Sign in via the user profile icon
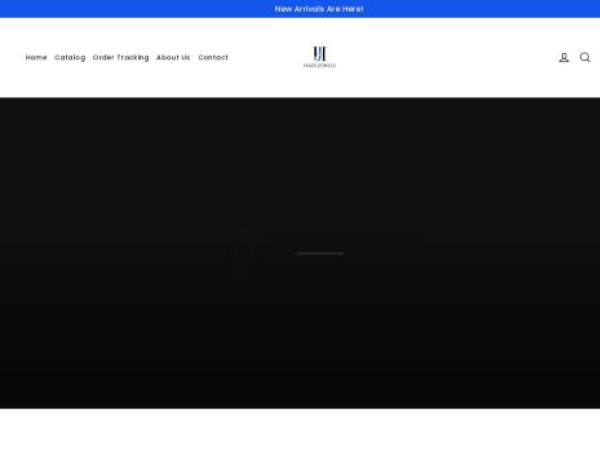Viewport: 600px width, 450px height. [564, 58]
